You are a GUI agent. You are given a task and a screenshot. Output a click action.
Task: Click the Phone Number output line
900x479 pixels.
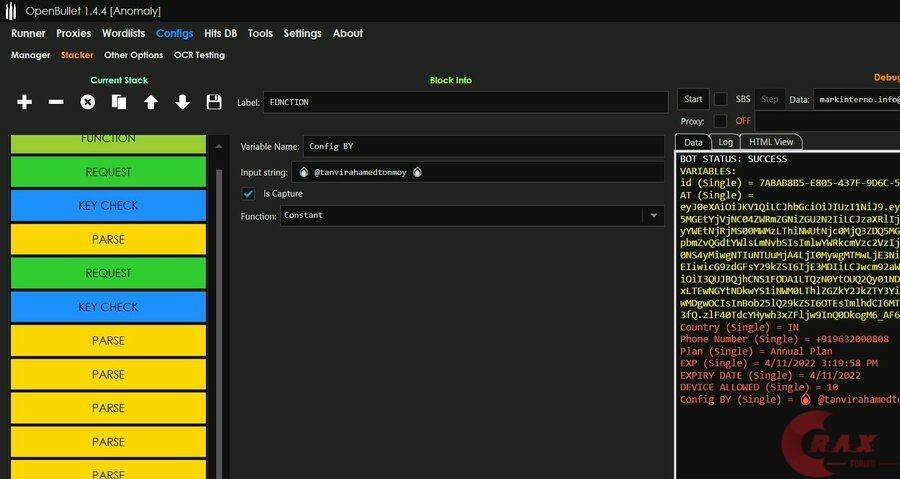785,339
